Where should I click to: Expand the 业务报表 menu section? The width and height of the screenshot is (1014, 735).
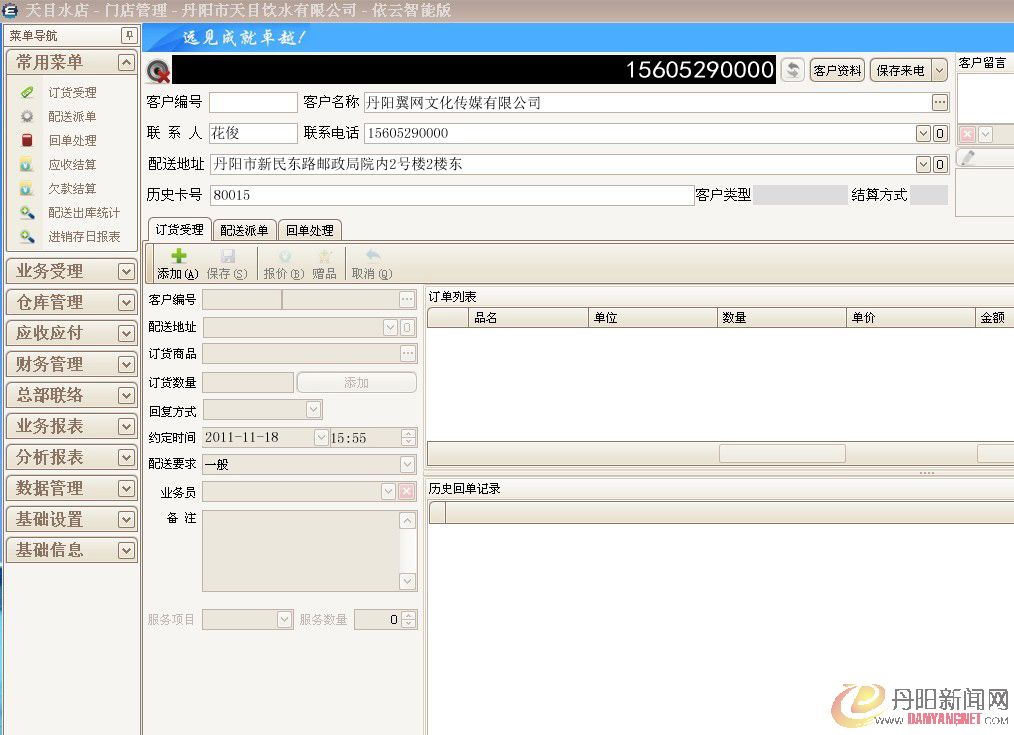pyautogui.click(x=127, y=427)
